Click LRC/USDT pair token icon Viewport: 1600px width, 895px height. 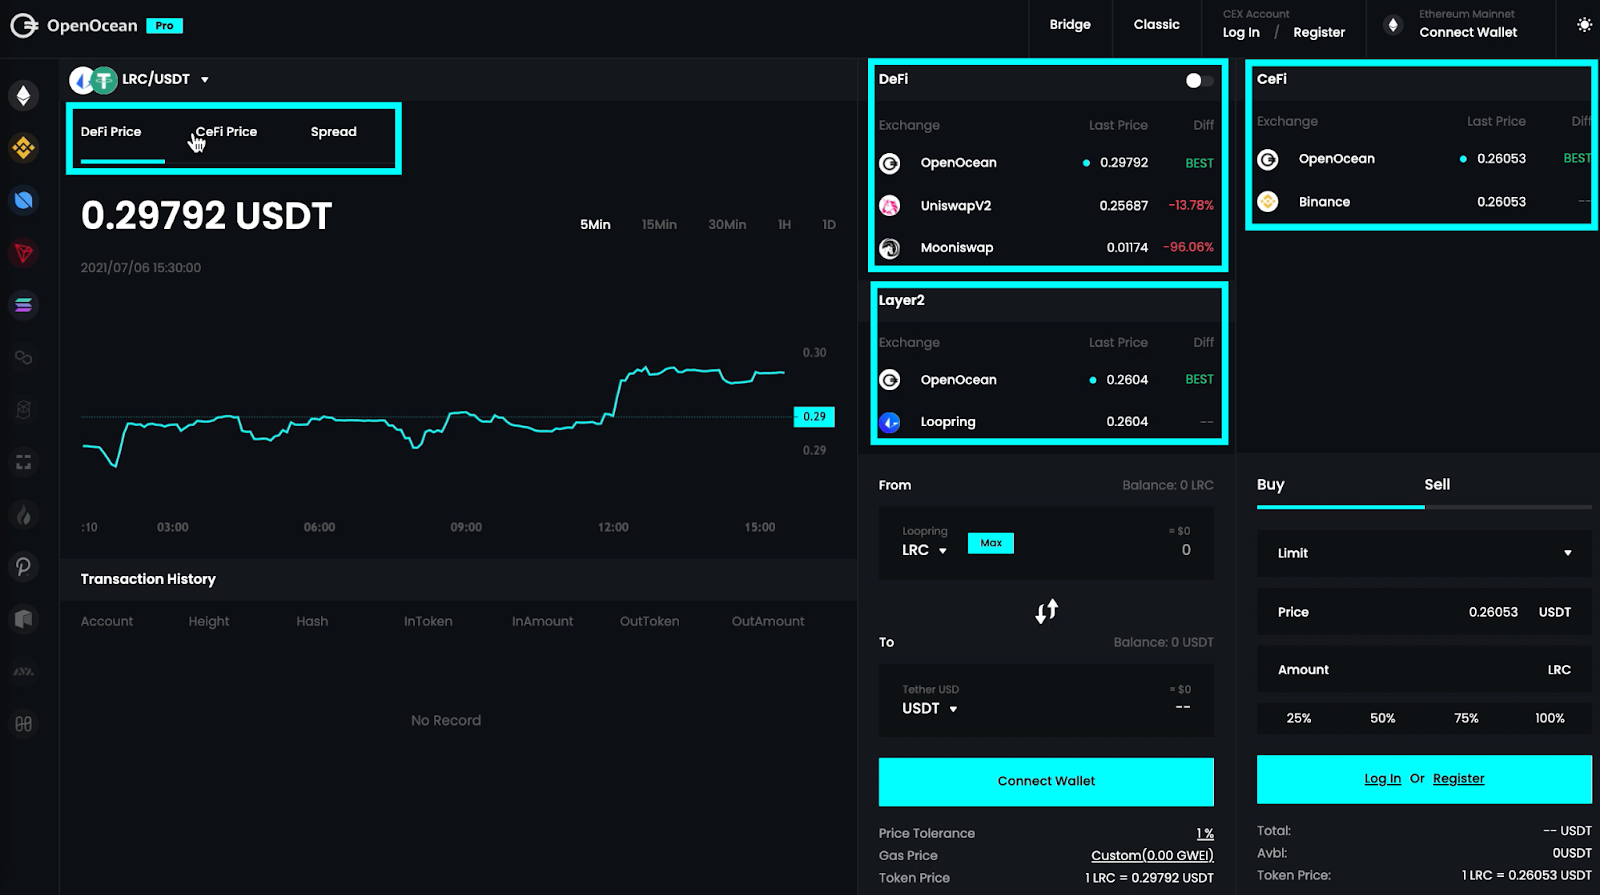pyautogui.click(x=93, y=80)
